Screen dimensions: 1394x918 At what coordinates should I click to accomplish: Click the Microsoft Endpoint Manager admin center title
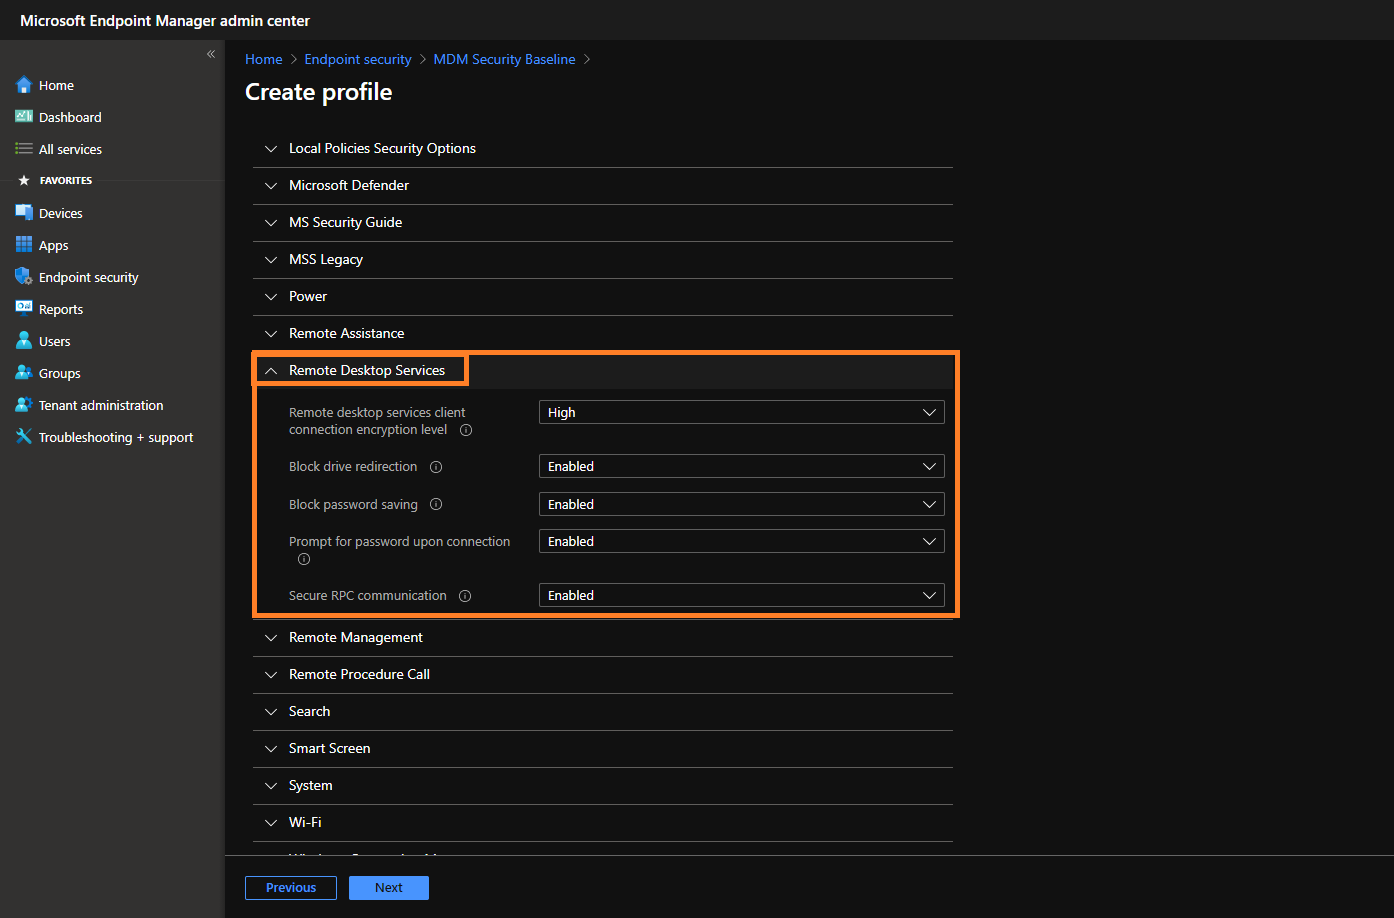(165, 21)
